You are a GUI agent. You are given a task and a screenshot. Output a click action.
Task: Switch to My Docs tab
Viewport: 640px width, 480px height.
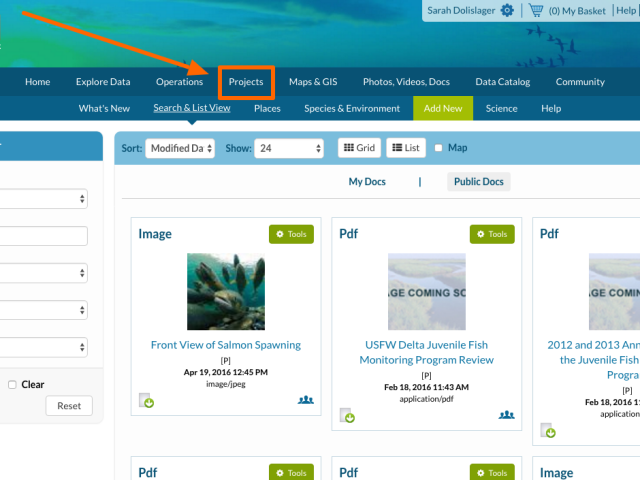tap(367, 182)
